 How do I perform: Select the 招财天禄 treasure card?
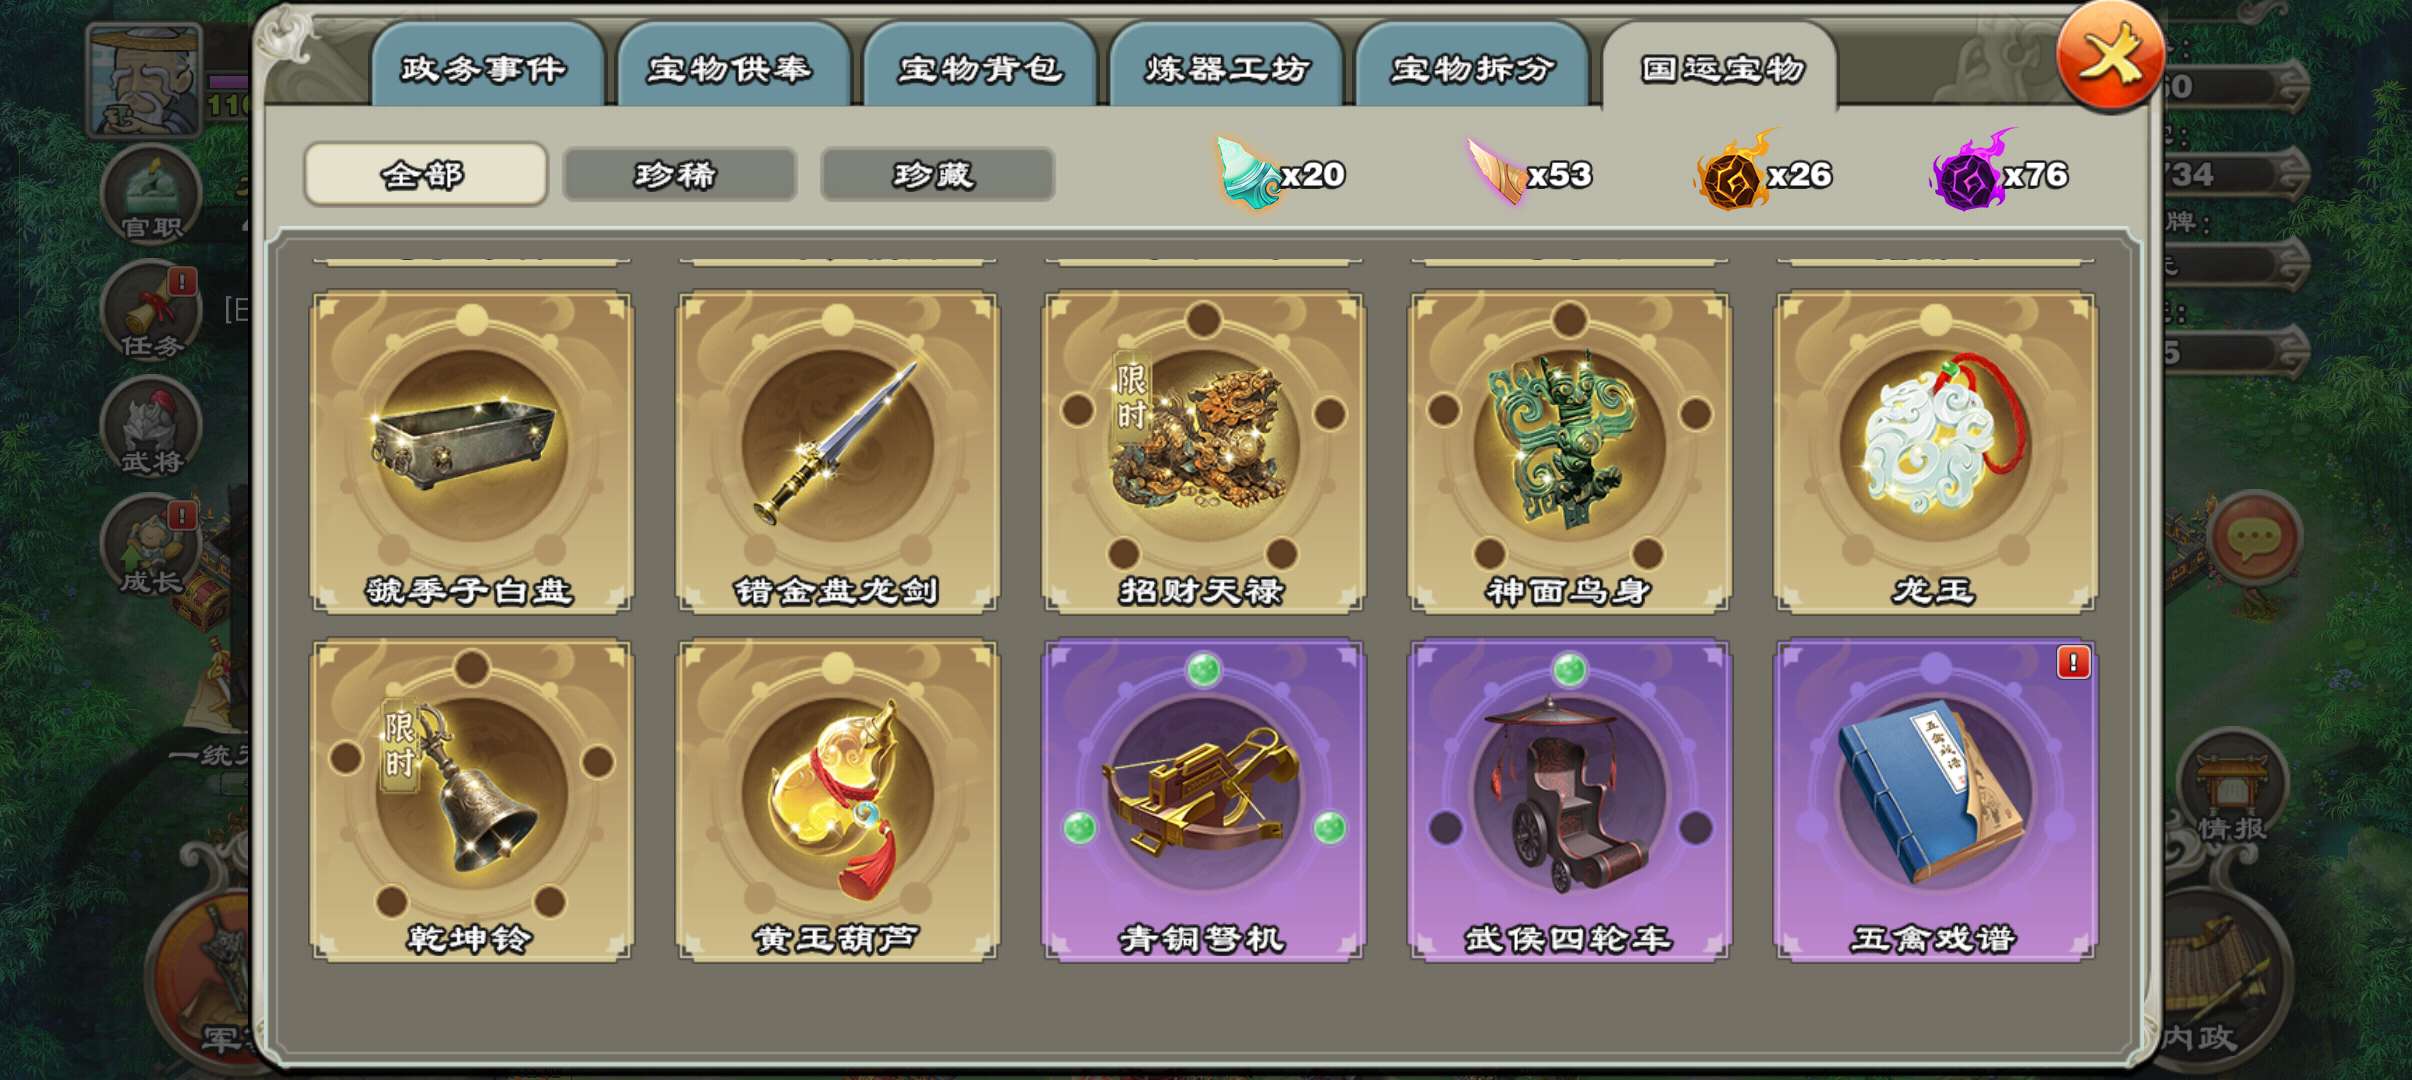1203,452
